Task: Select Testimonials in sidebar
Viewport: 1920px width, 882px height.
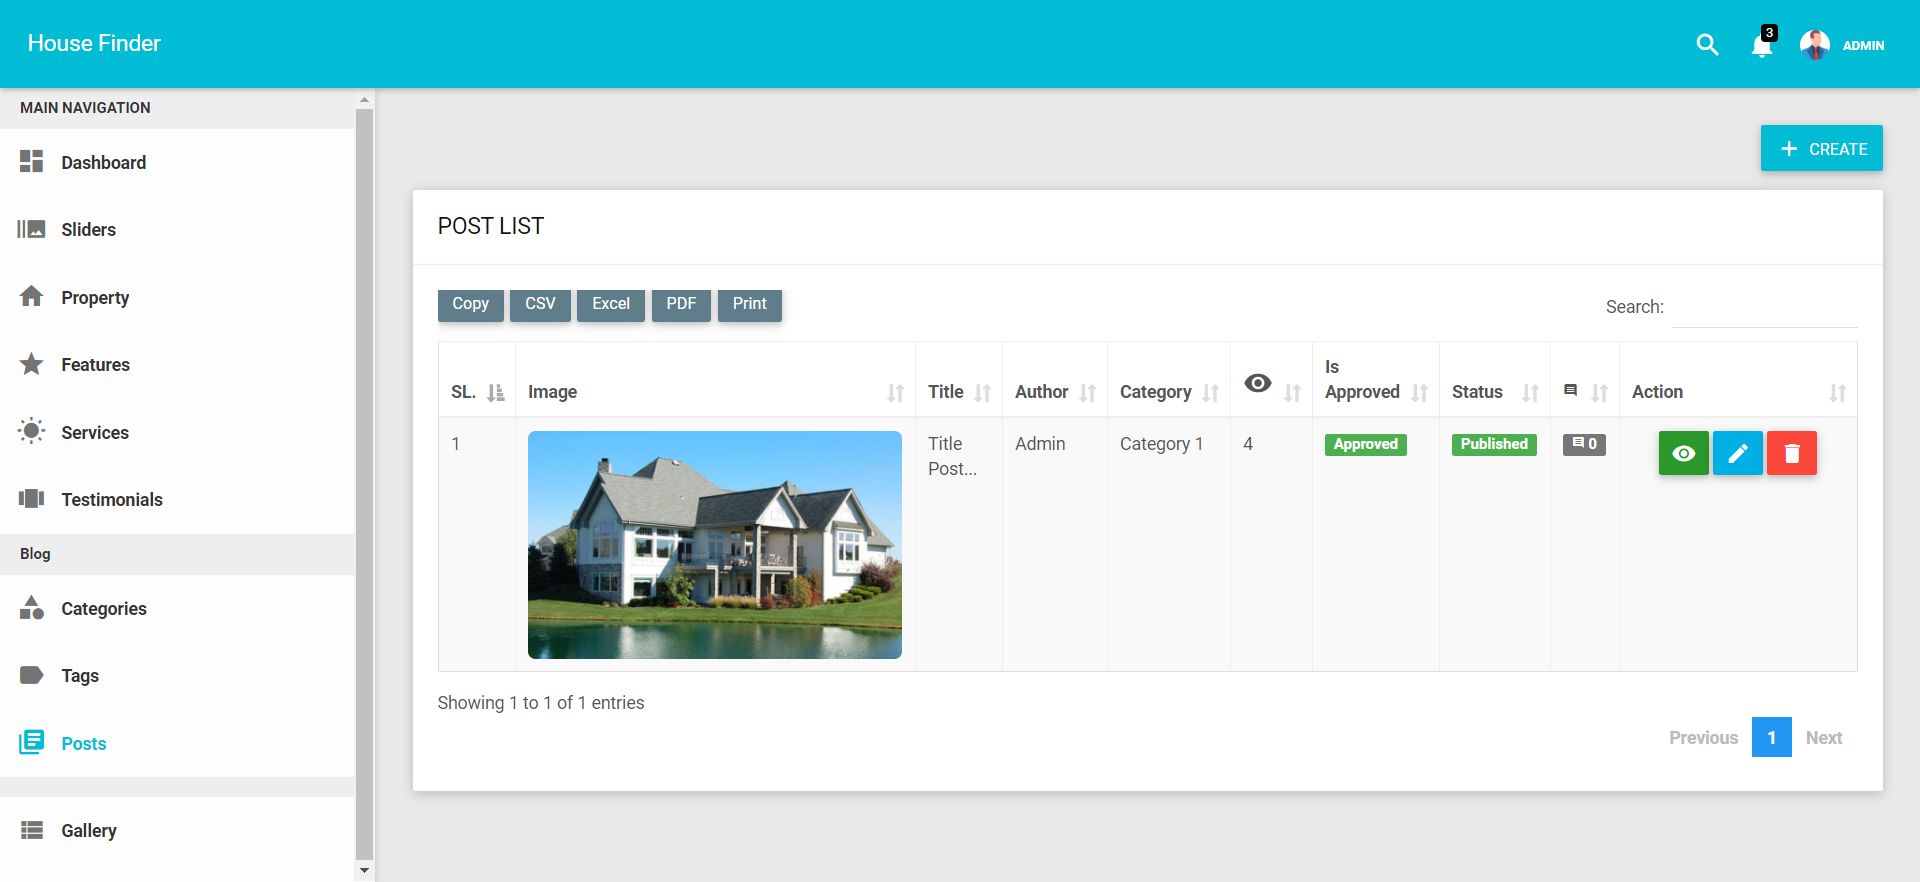Action: pyautogui.click(x=177, y=499)
